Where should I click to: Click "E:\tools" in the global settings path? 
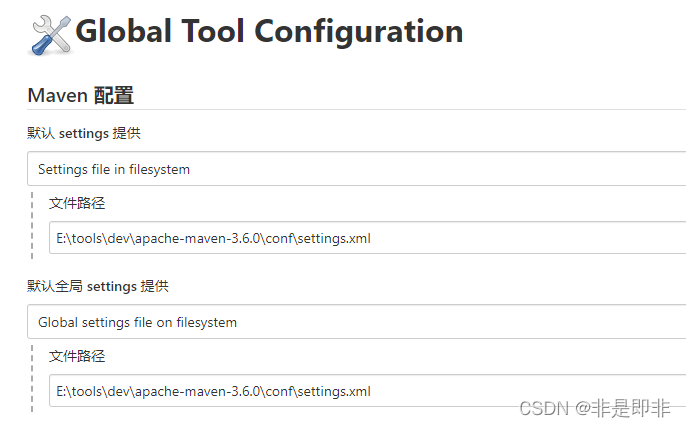click(74, 391)
